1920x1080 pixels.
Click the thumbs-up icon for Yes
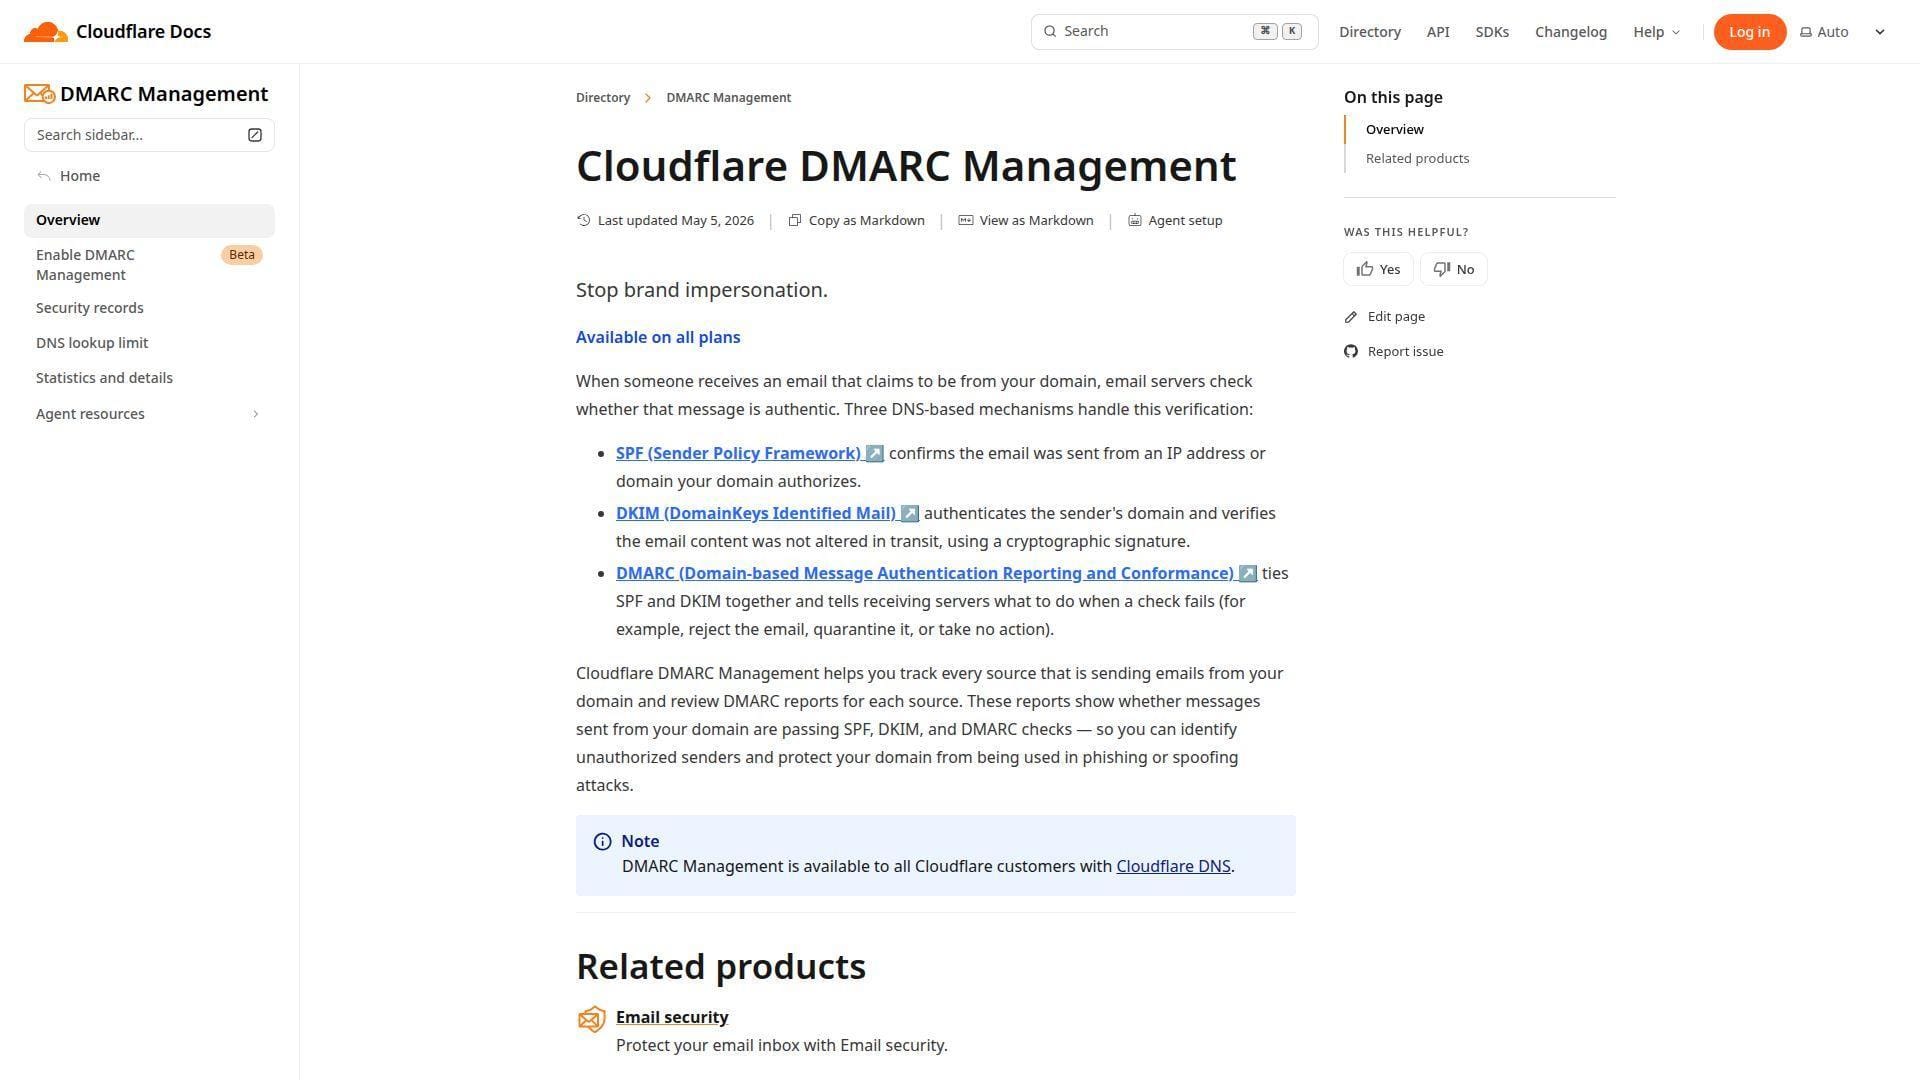1365,269
